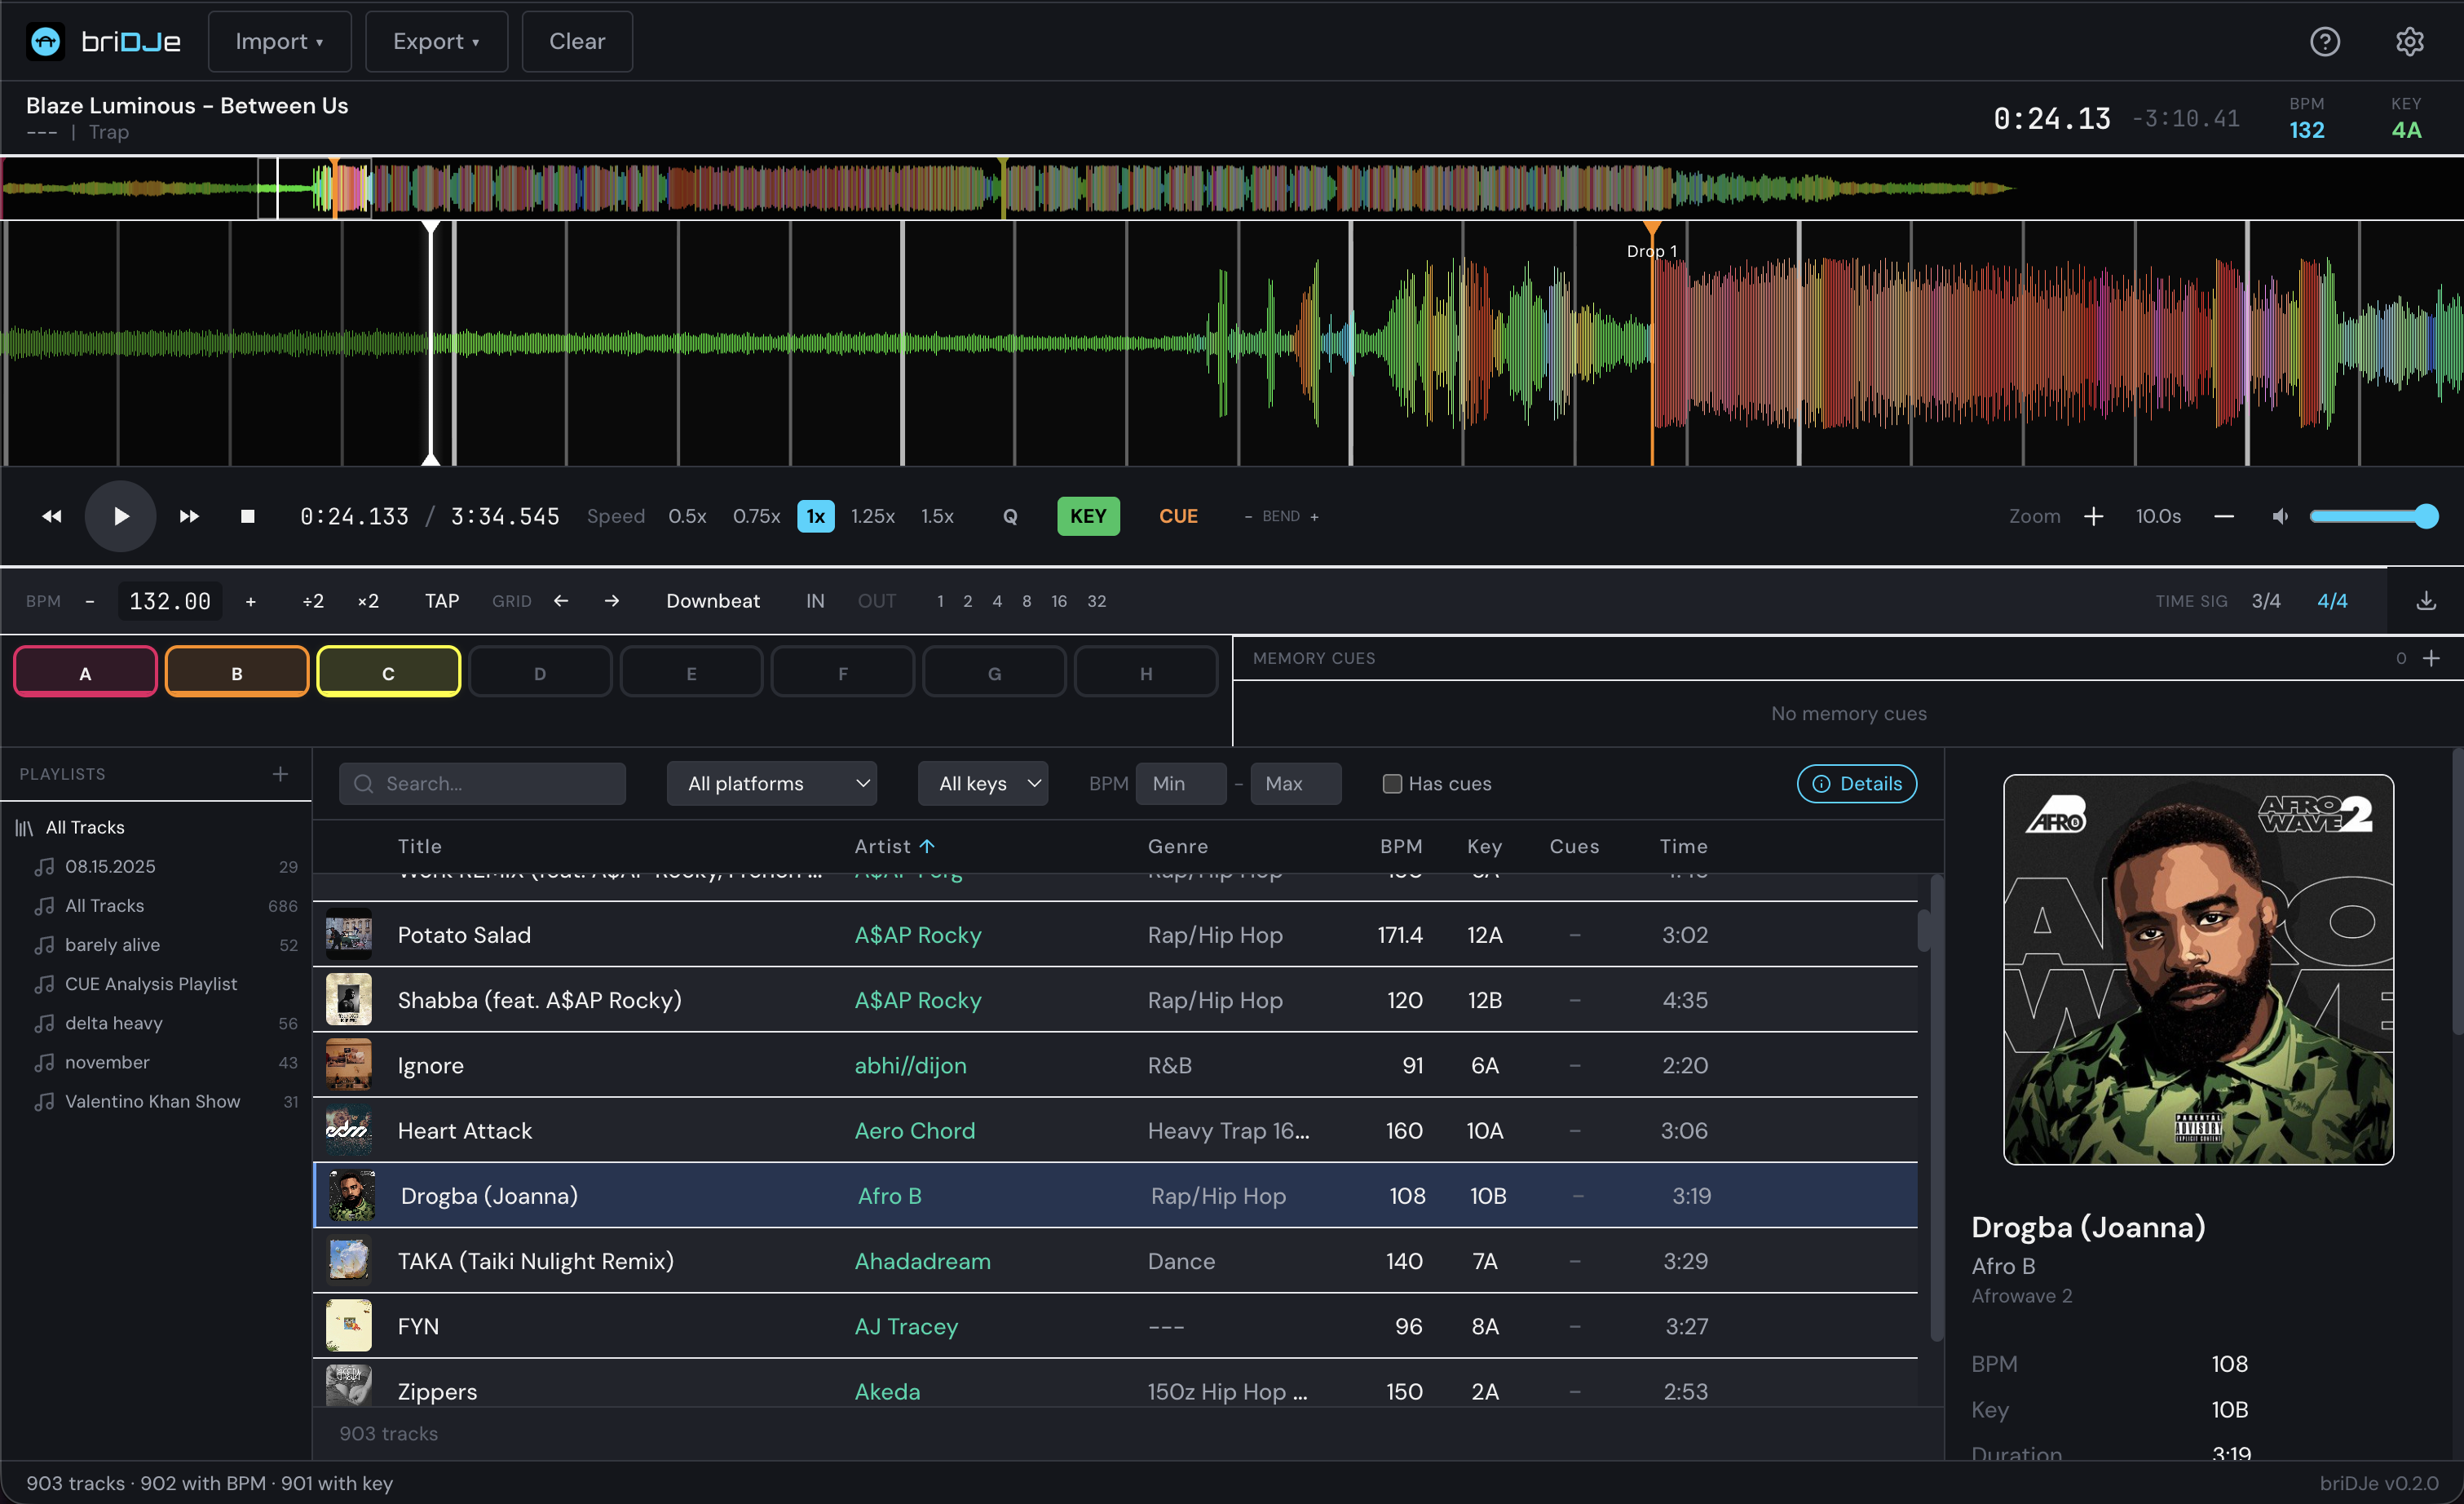
Task: Adjust the volume slider
Action: (2374, 516)
